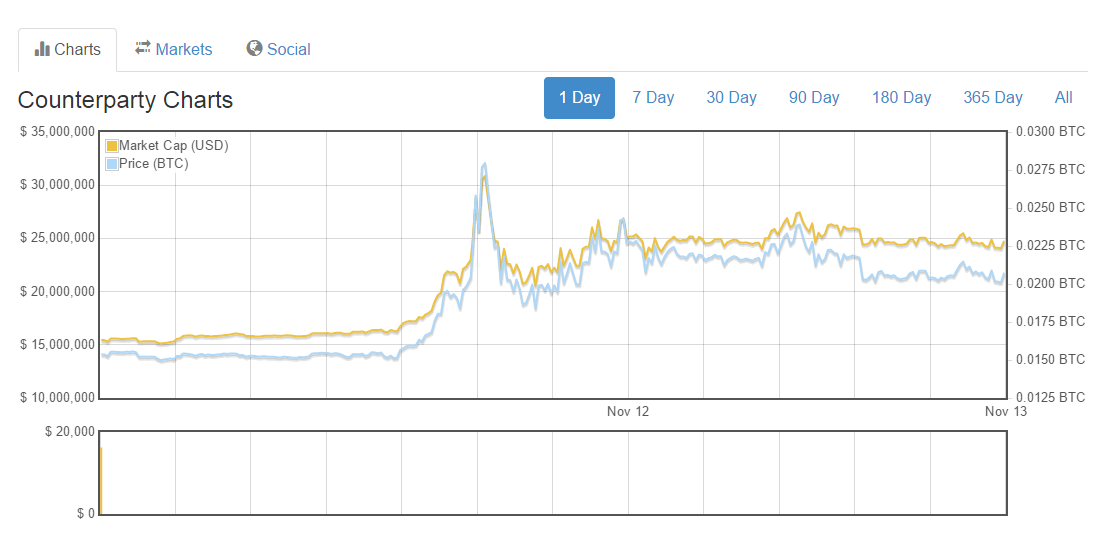Click the Nov 13 axis label

(1006, 411)
